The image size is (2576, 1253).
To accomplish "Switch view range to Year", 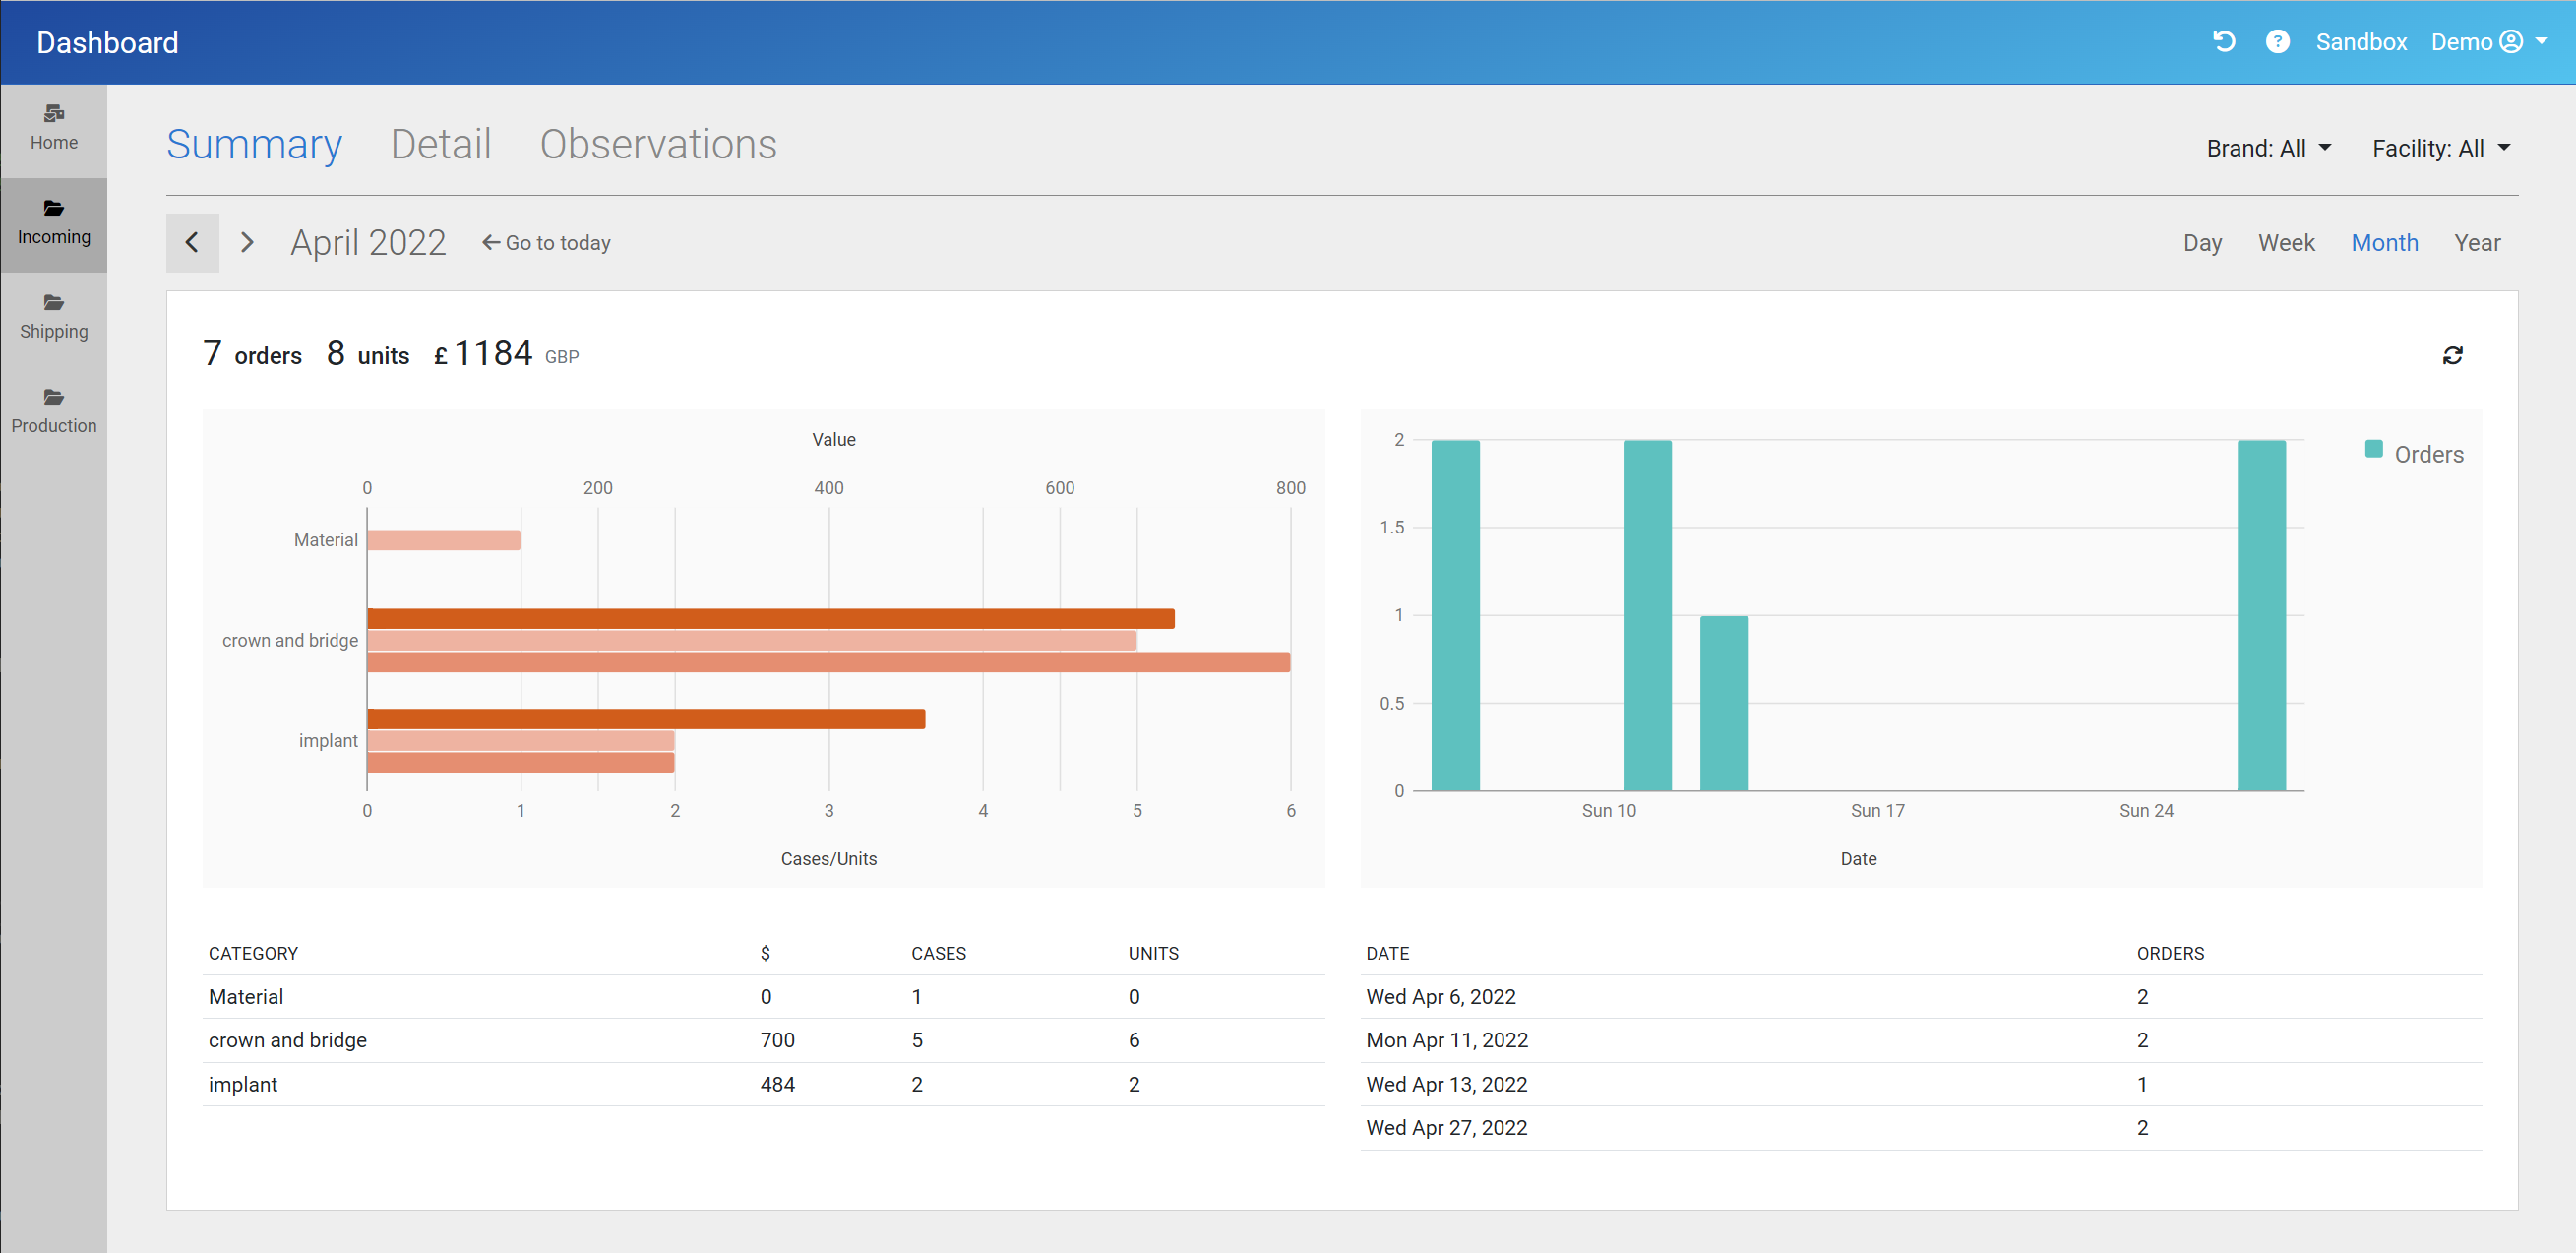I will 2476,243.
